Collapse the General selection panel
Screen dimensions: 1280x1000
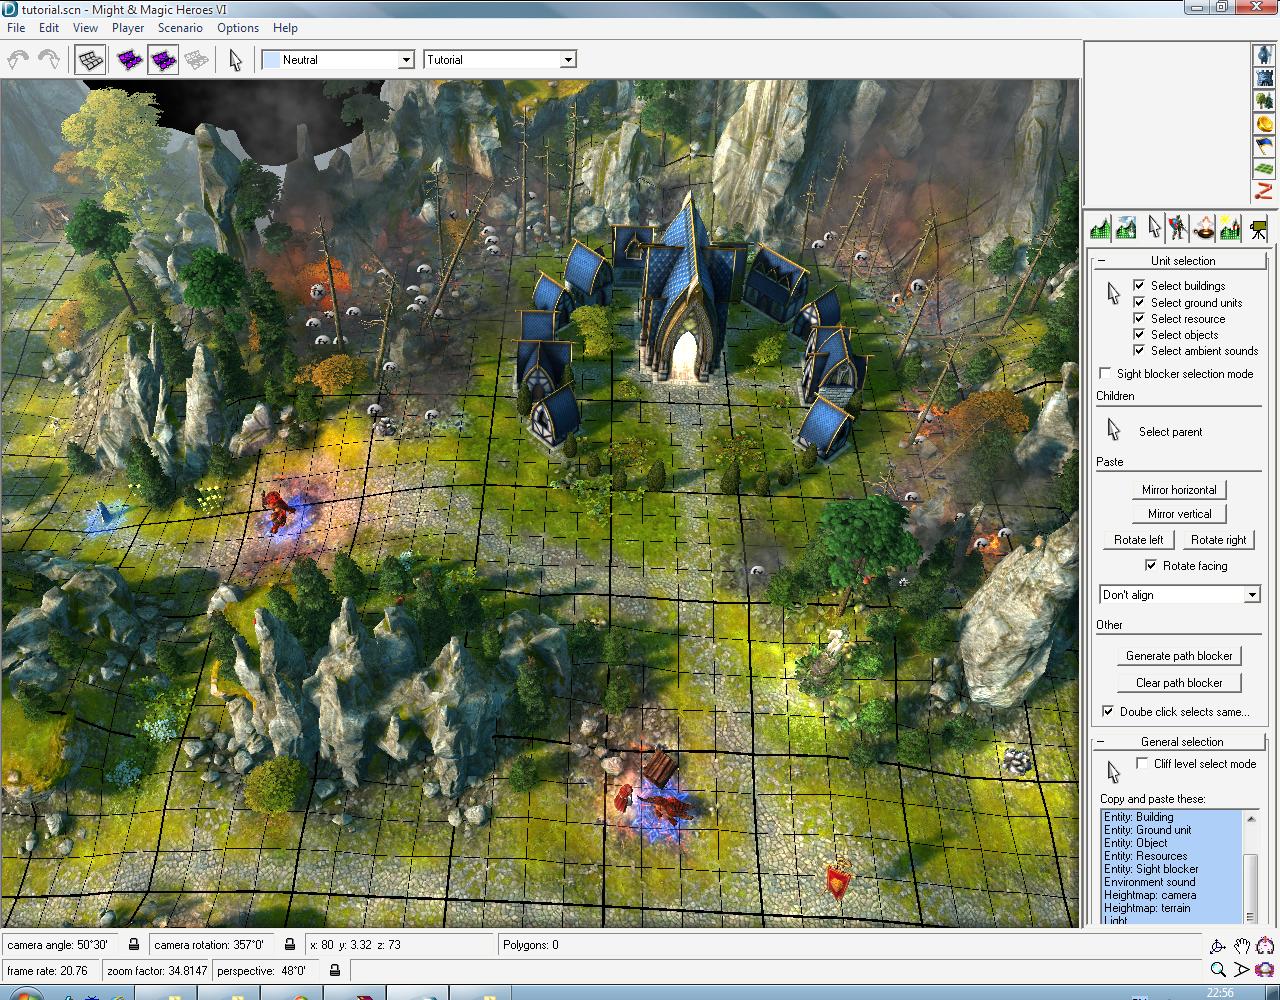pyautogui.click(x=1101, y=742)
